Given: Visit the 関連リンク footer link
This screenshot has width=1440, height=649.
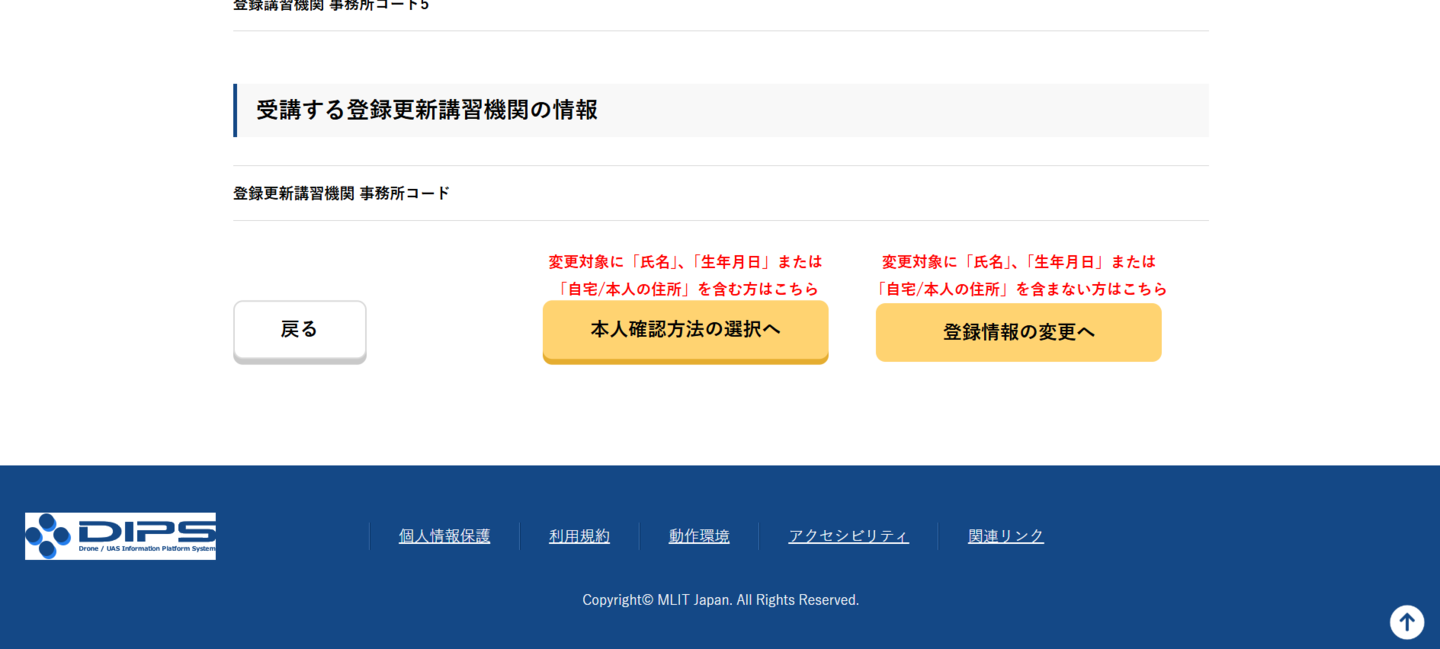Looking at the screenshot, I should tap(1005, 536).
